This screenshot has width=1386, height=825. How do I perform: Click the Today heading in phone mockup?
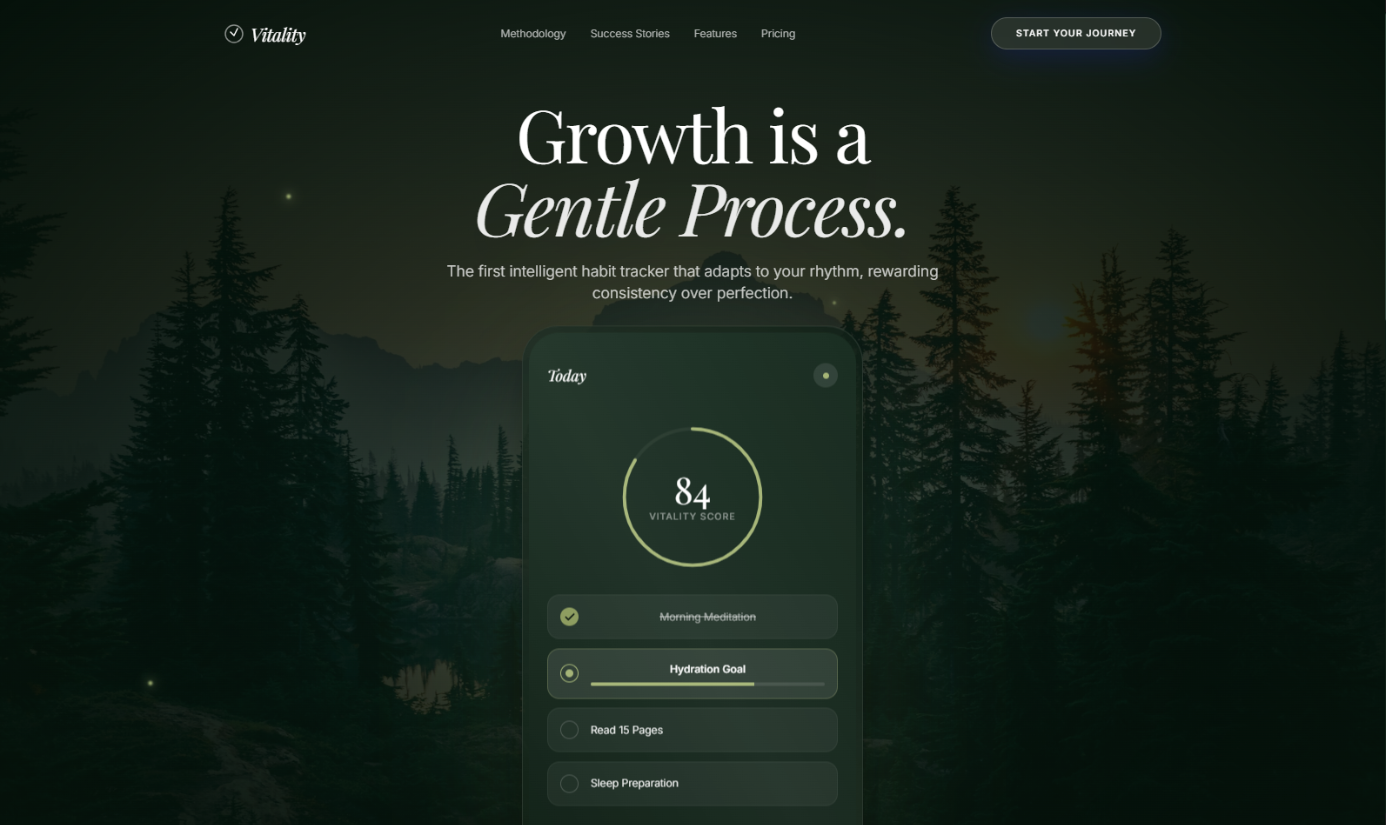click(567, 376)
